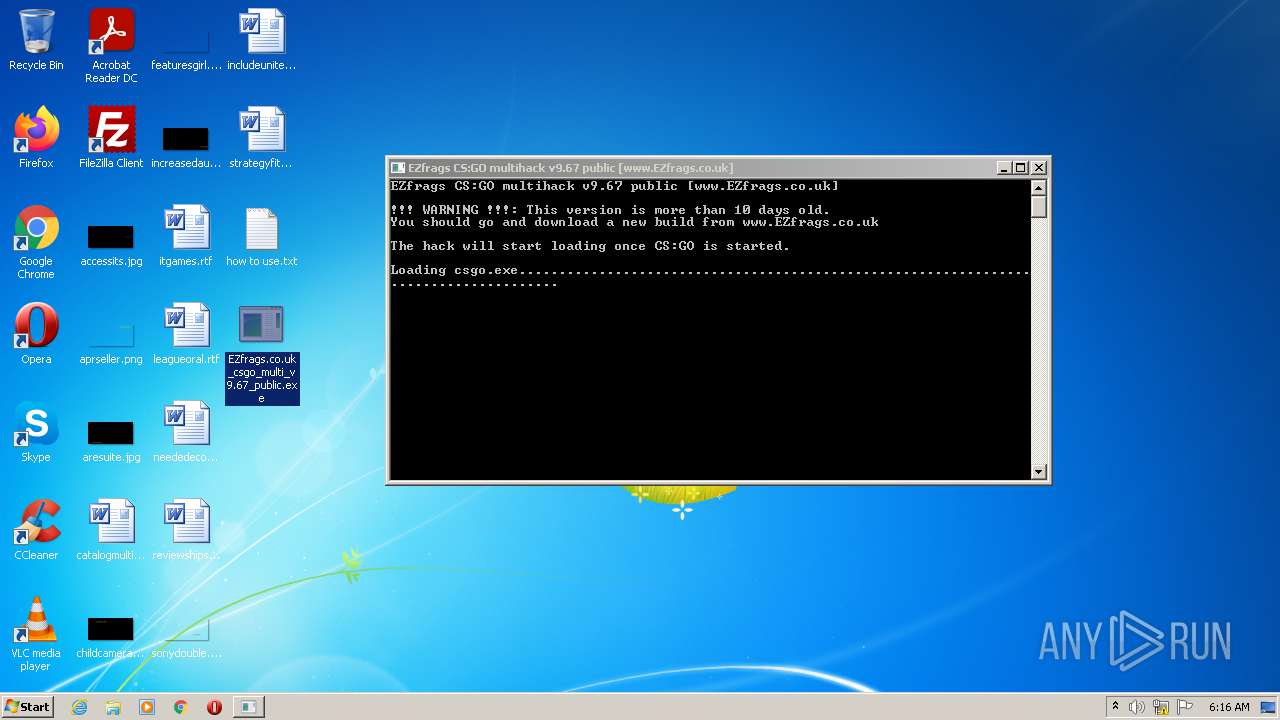1280x720 pixels.
Task: Open the console window system menu icon
Action: (x=398, y=168)
